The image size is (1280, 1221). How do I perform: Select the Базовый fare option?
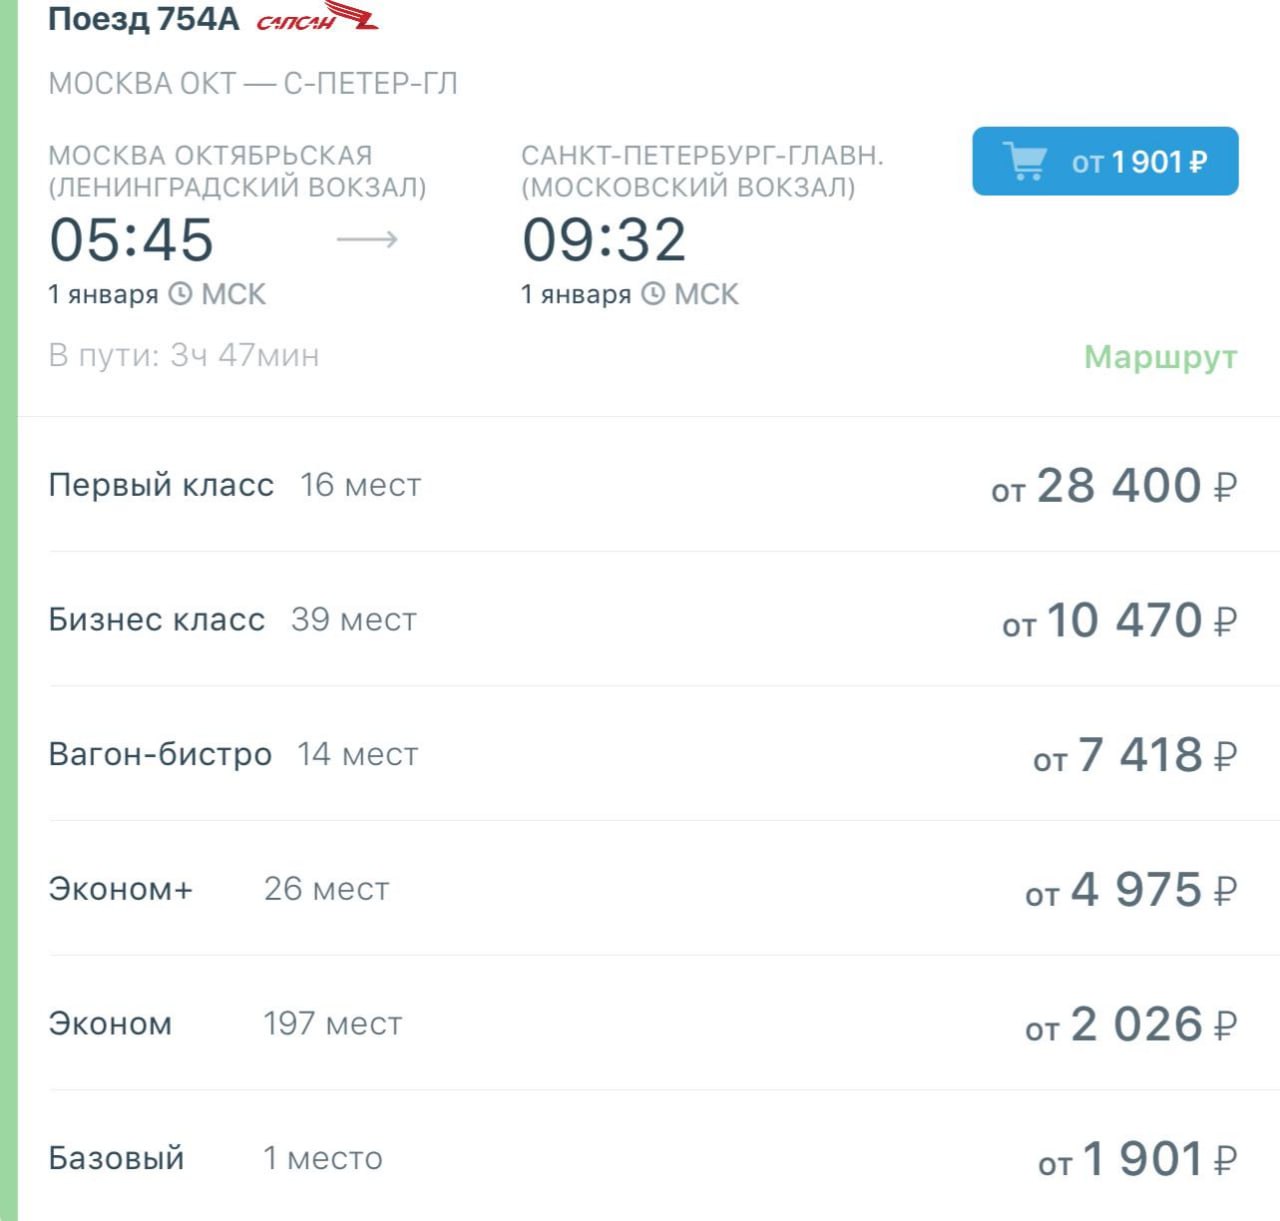pyautogui.click(x=118, y=1158)
